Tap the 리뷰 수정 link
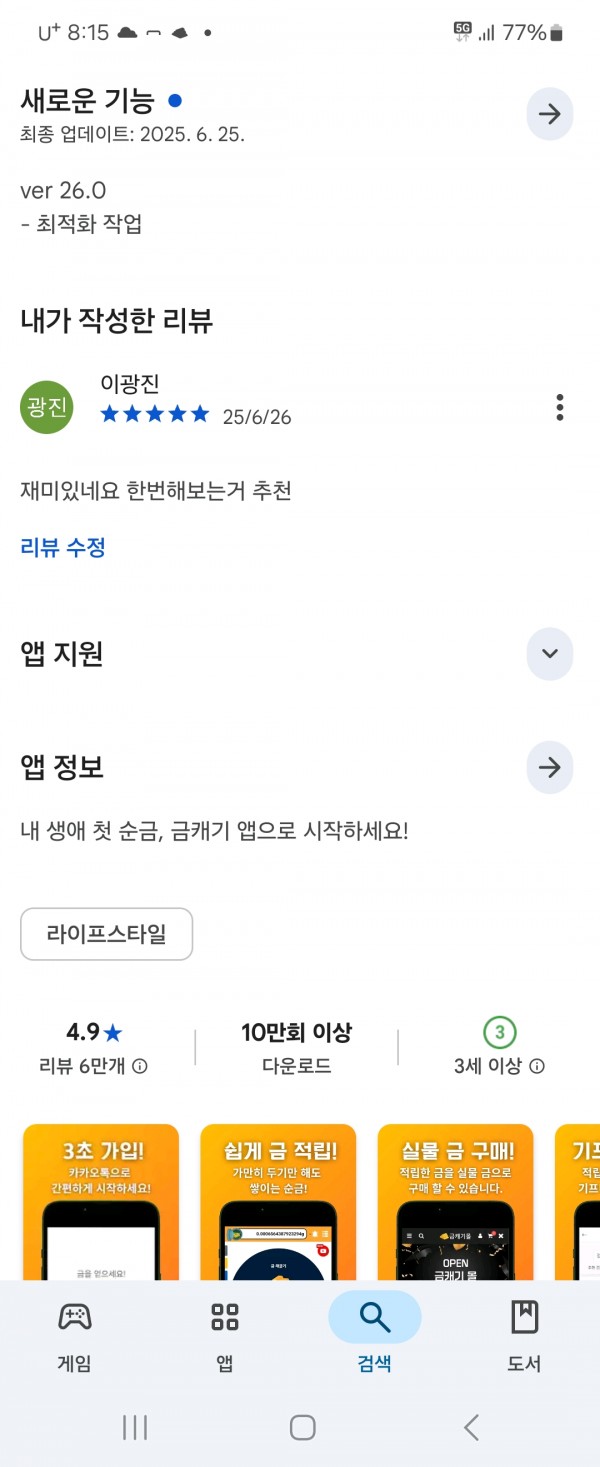This screenshot has height=1467, width=600. (63, 547)
